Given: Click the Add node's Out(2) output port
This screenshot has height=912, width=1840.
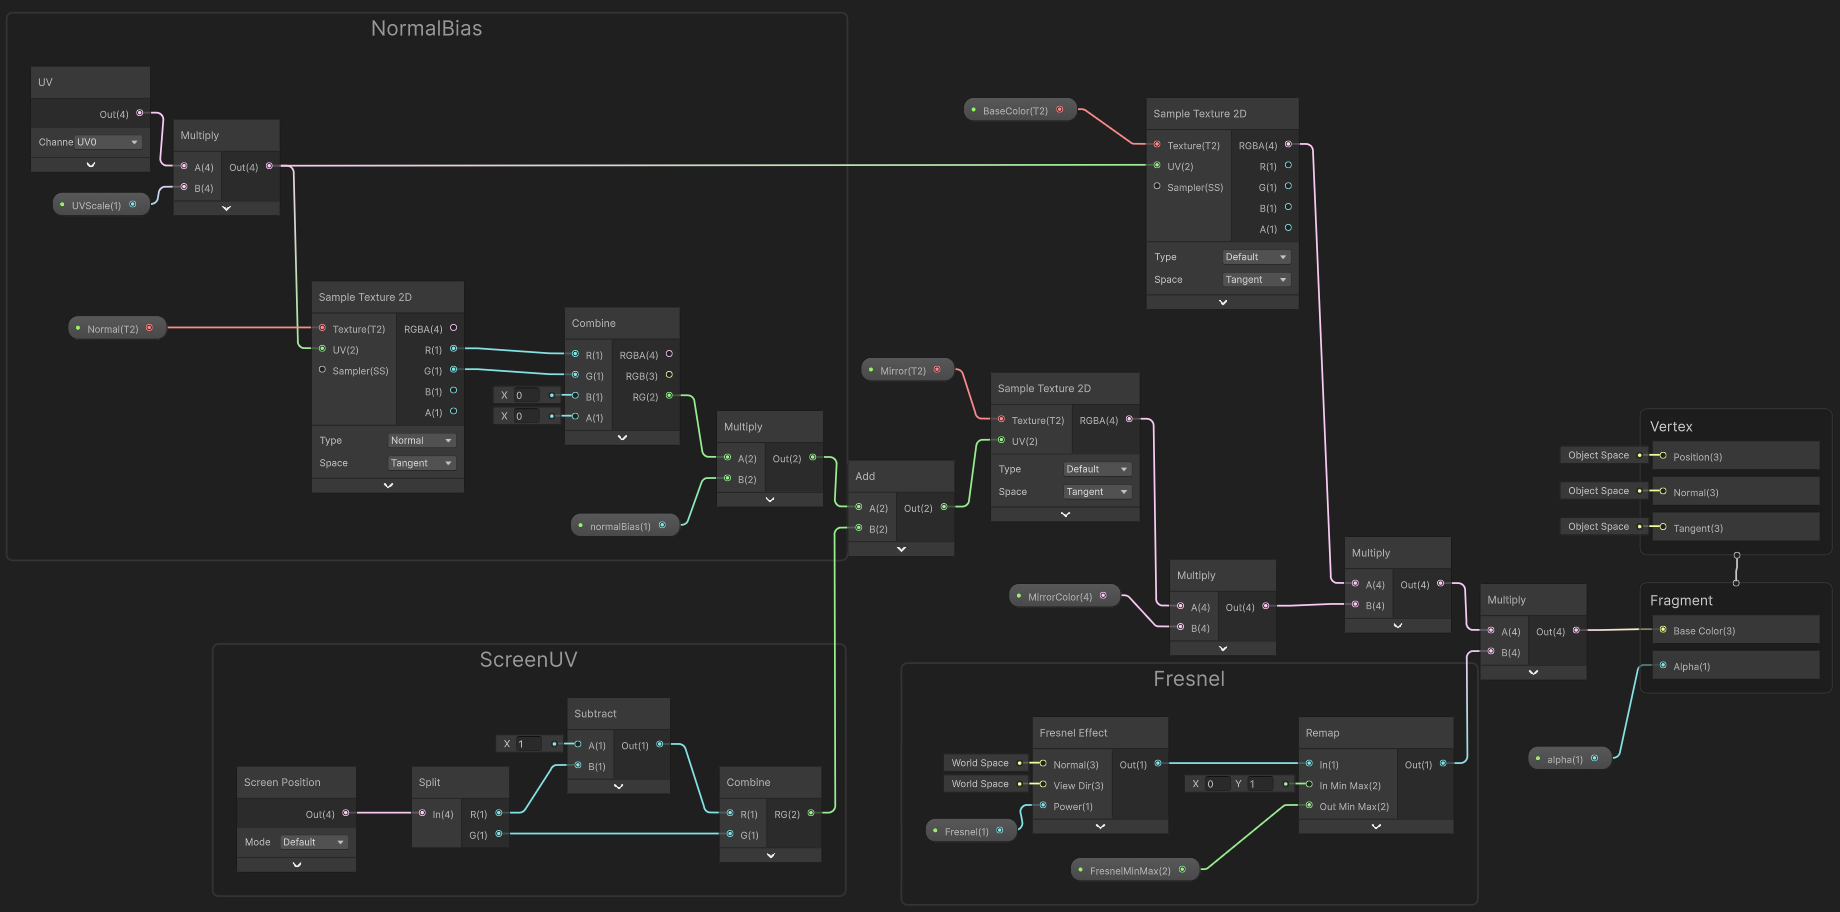Looking at the screenshot, I should [944, 507].
